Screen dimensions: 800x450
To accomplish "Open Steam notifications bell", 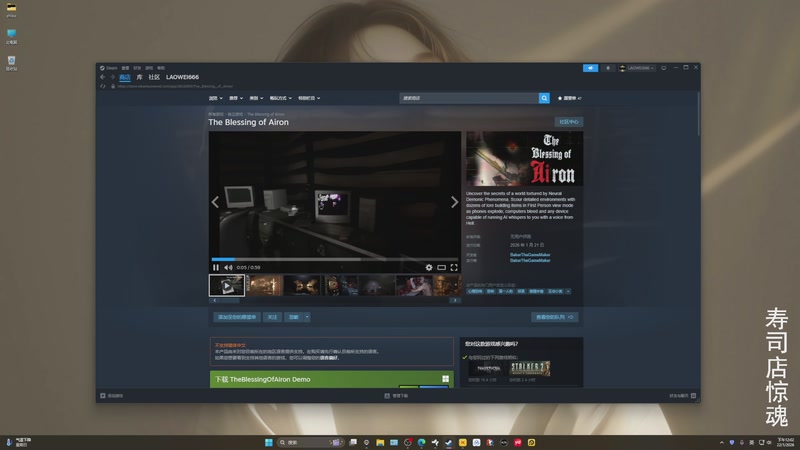I will tap(608, 68).
